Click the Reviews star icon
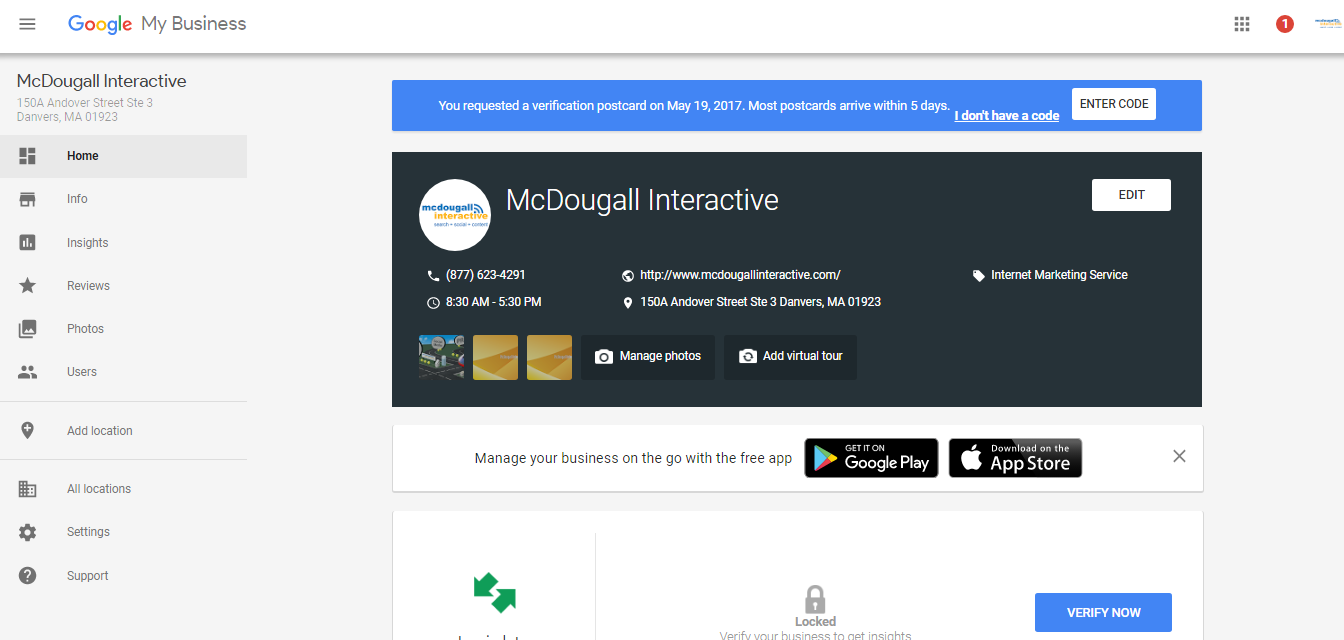This screenshot has height=640, width=1344. (28, 286)
